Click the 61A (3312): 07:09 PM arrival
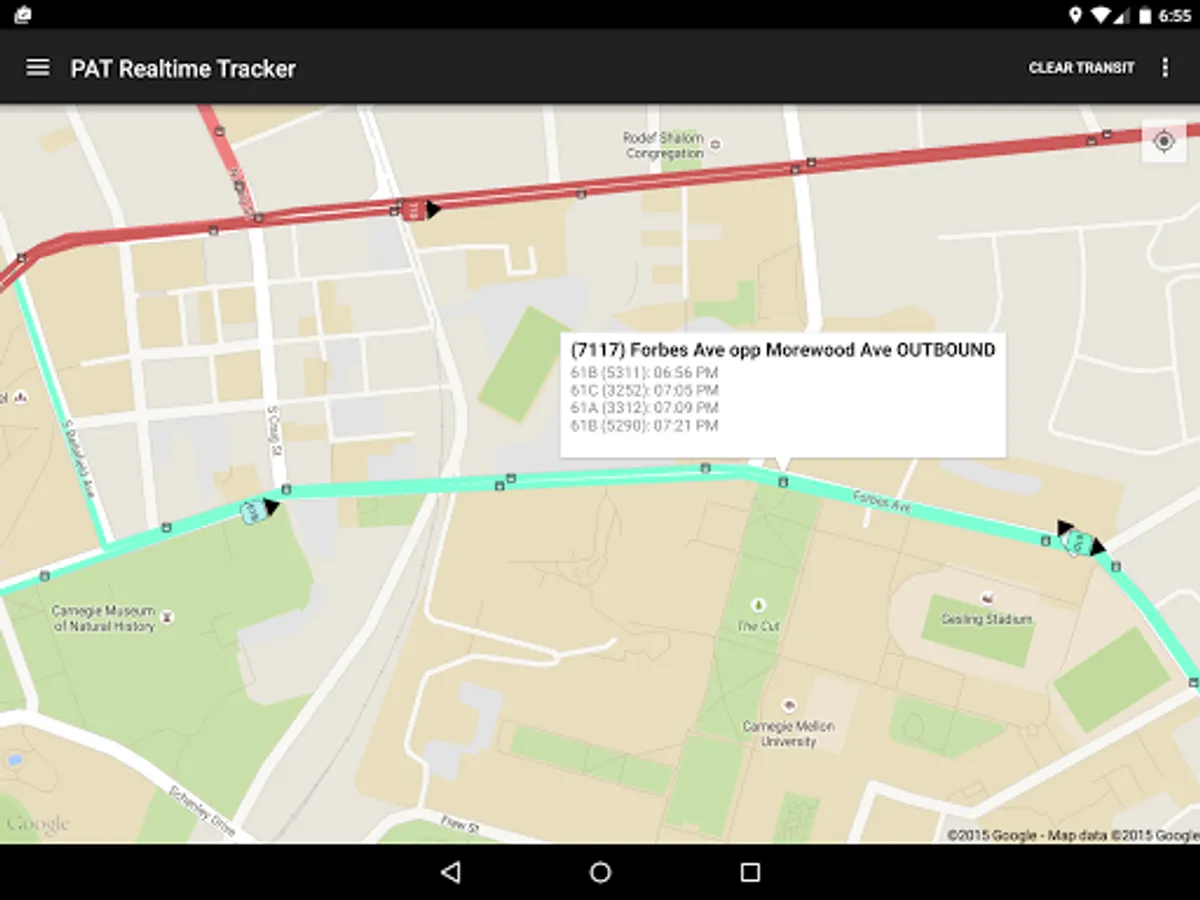The image size is (1200, 900). point(644,408)
